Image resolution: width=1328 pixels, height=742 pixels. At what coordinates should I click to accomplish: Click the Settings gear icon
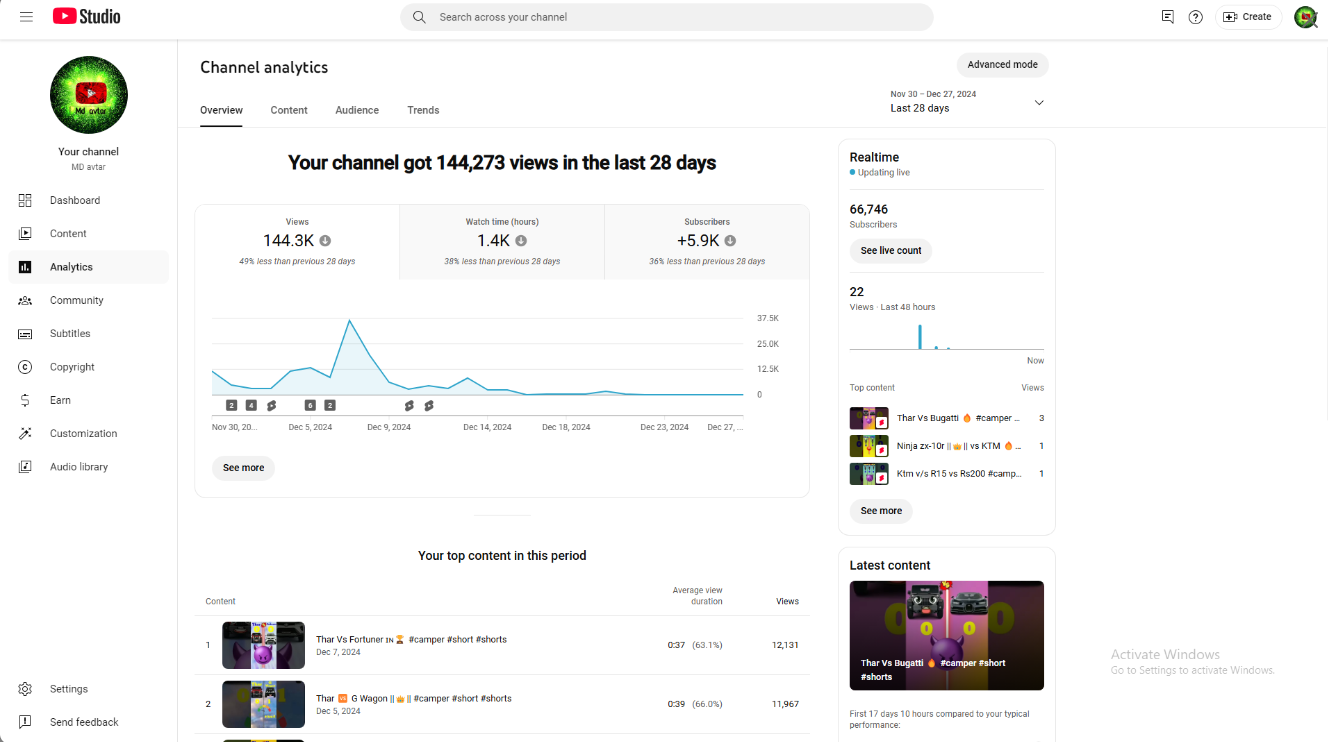(25, 689)
